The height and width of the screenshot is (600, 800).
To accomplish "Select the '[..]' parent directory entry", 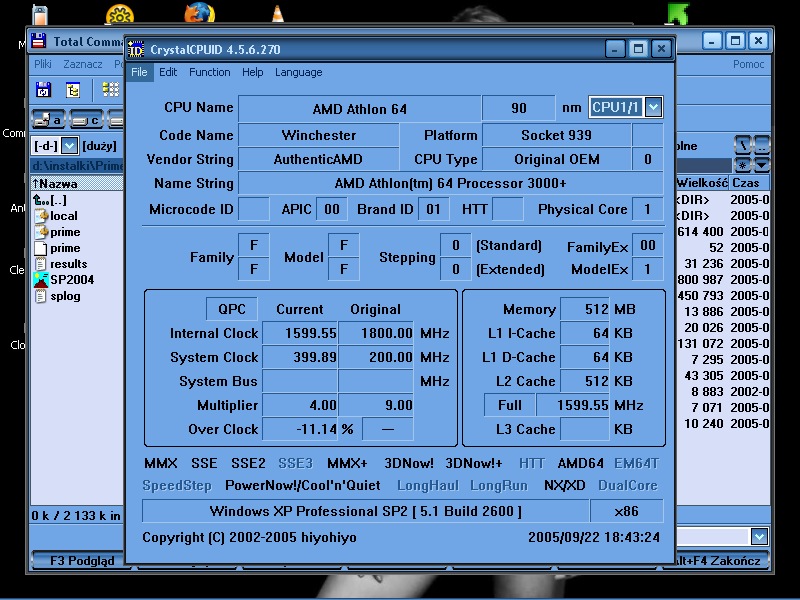I will 58,200.
